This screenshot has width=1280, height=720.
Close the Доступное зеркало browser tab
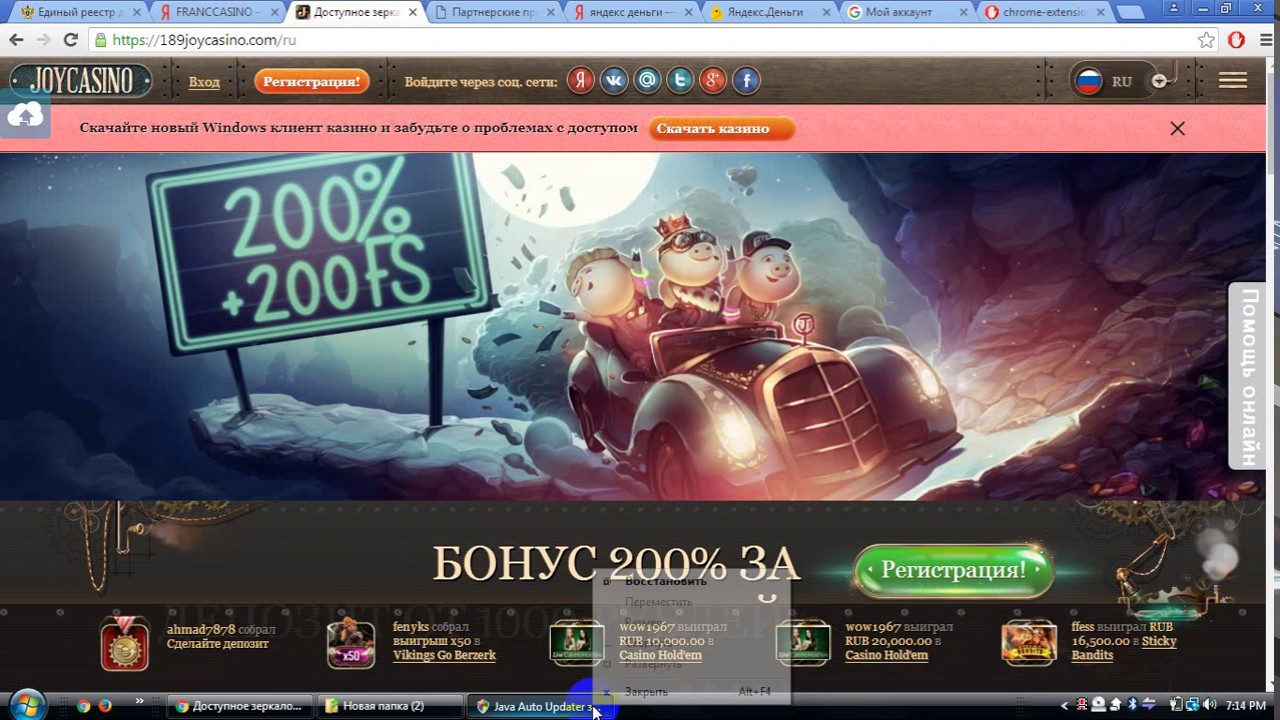[x=412, y=13]
